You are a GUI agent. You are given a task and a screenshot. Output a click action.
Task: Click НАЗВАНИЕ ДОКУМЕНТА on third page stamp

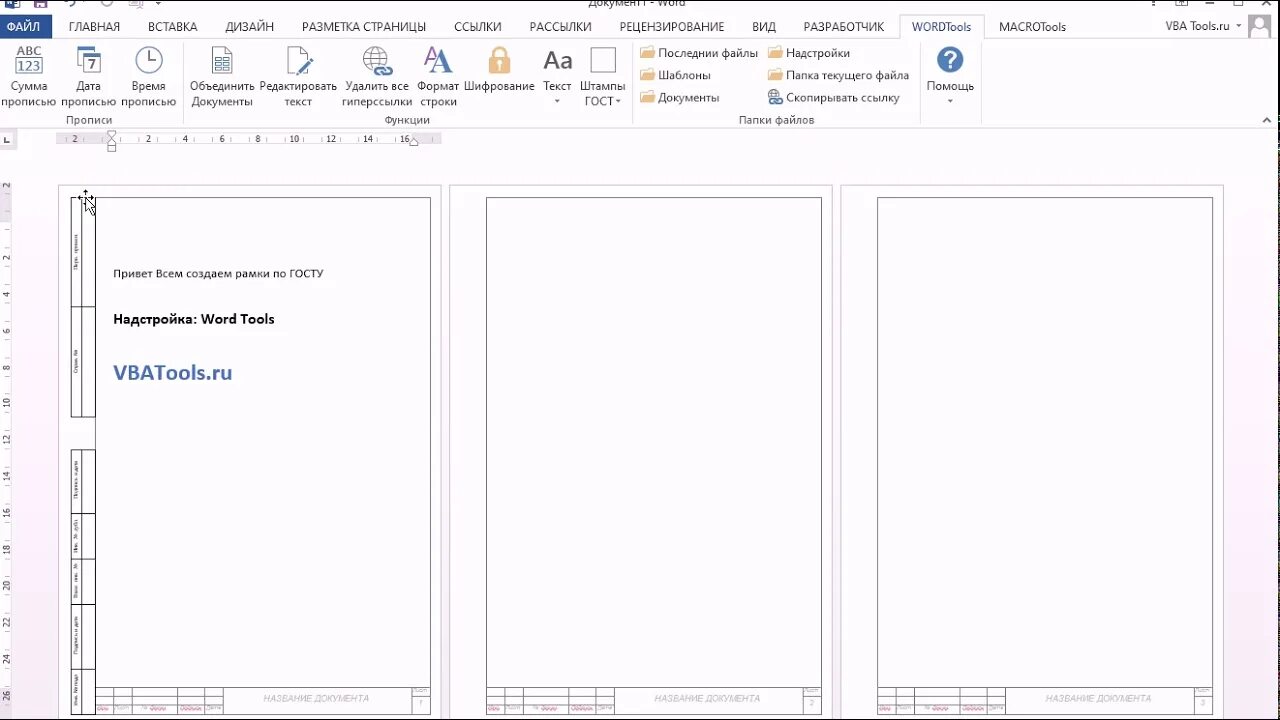(1098, 698)
